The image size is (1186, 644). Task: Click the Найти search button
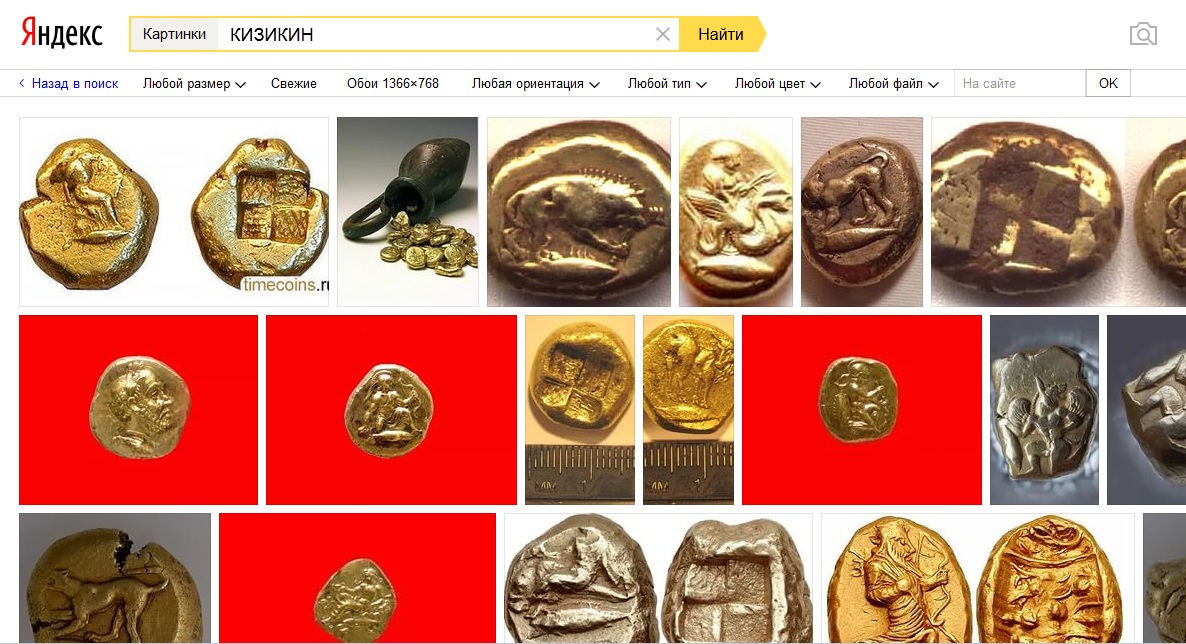(x=721, y=34)
